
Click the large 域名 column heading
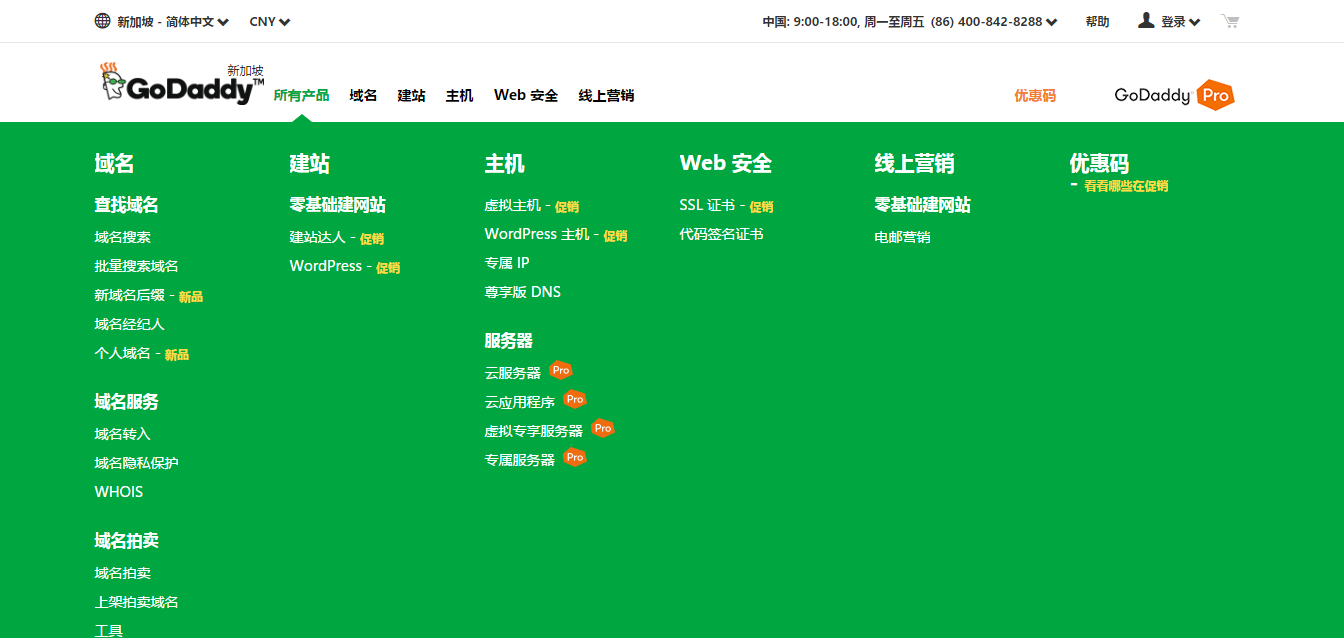pyautogui.click(x=114, y=163)
